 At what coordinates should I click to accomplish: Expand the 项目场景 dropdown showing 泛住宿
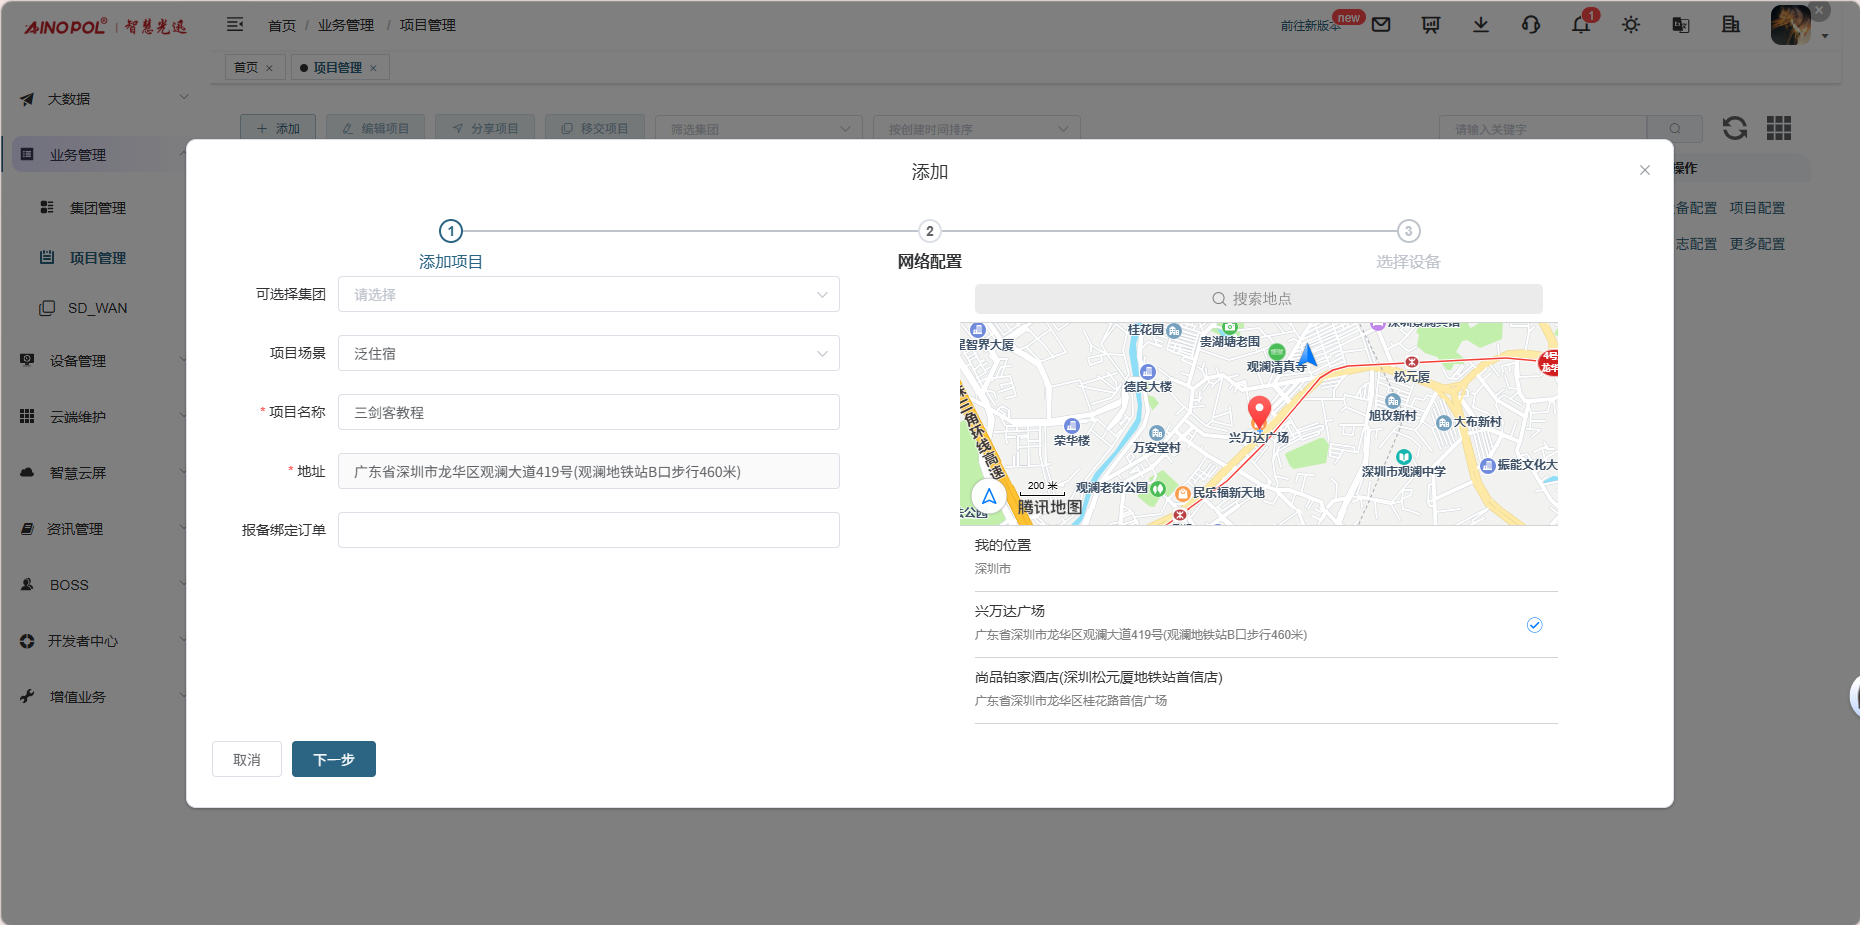[x=588, y=353]
